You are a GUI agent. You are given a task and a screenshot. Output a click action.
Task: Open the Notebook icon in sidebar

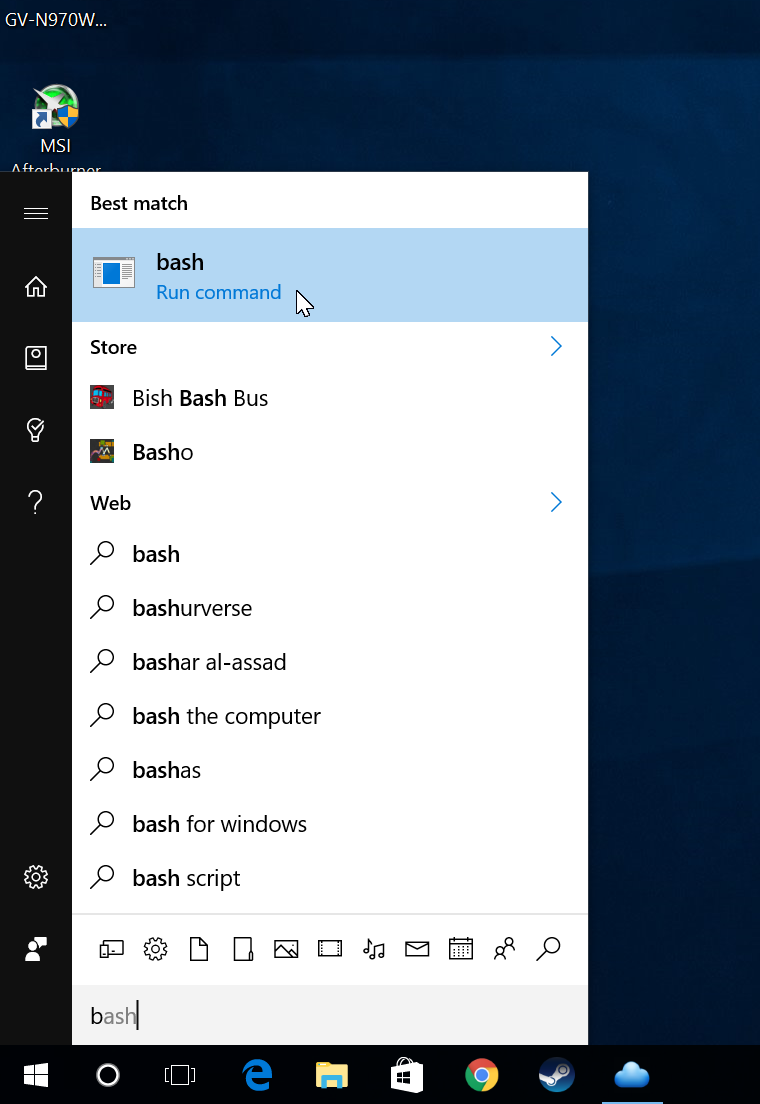[x=36, y=358]
